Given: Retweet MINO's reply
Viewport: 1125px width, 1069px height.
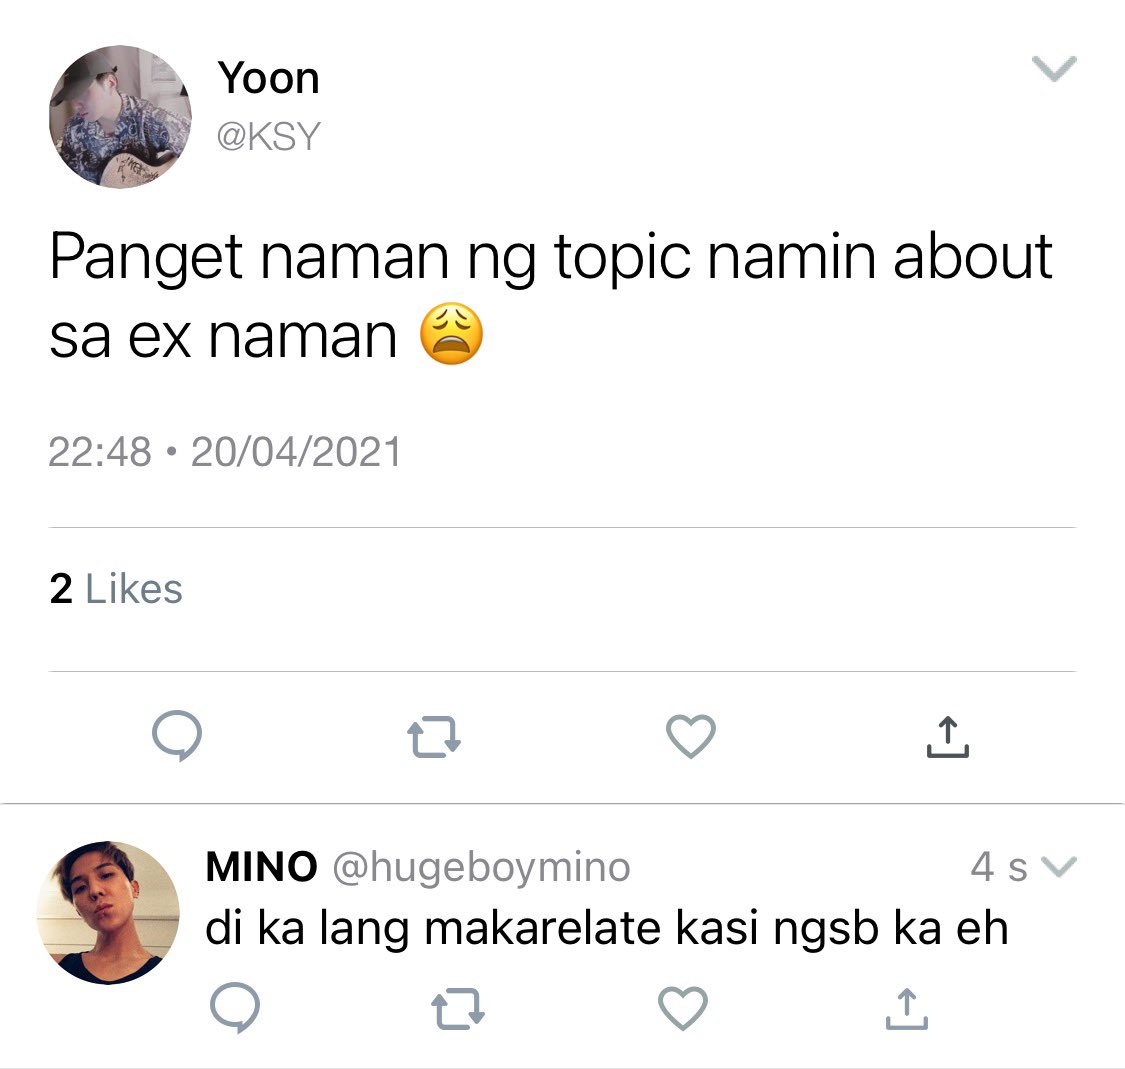Looking at the screenshot, I should (x=458, y=1009).
